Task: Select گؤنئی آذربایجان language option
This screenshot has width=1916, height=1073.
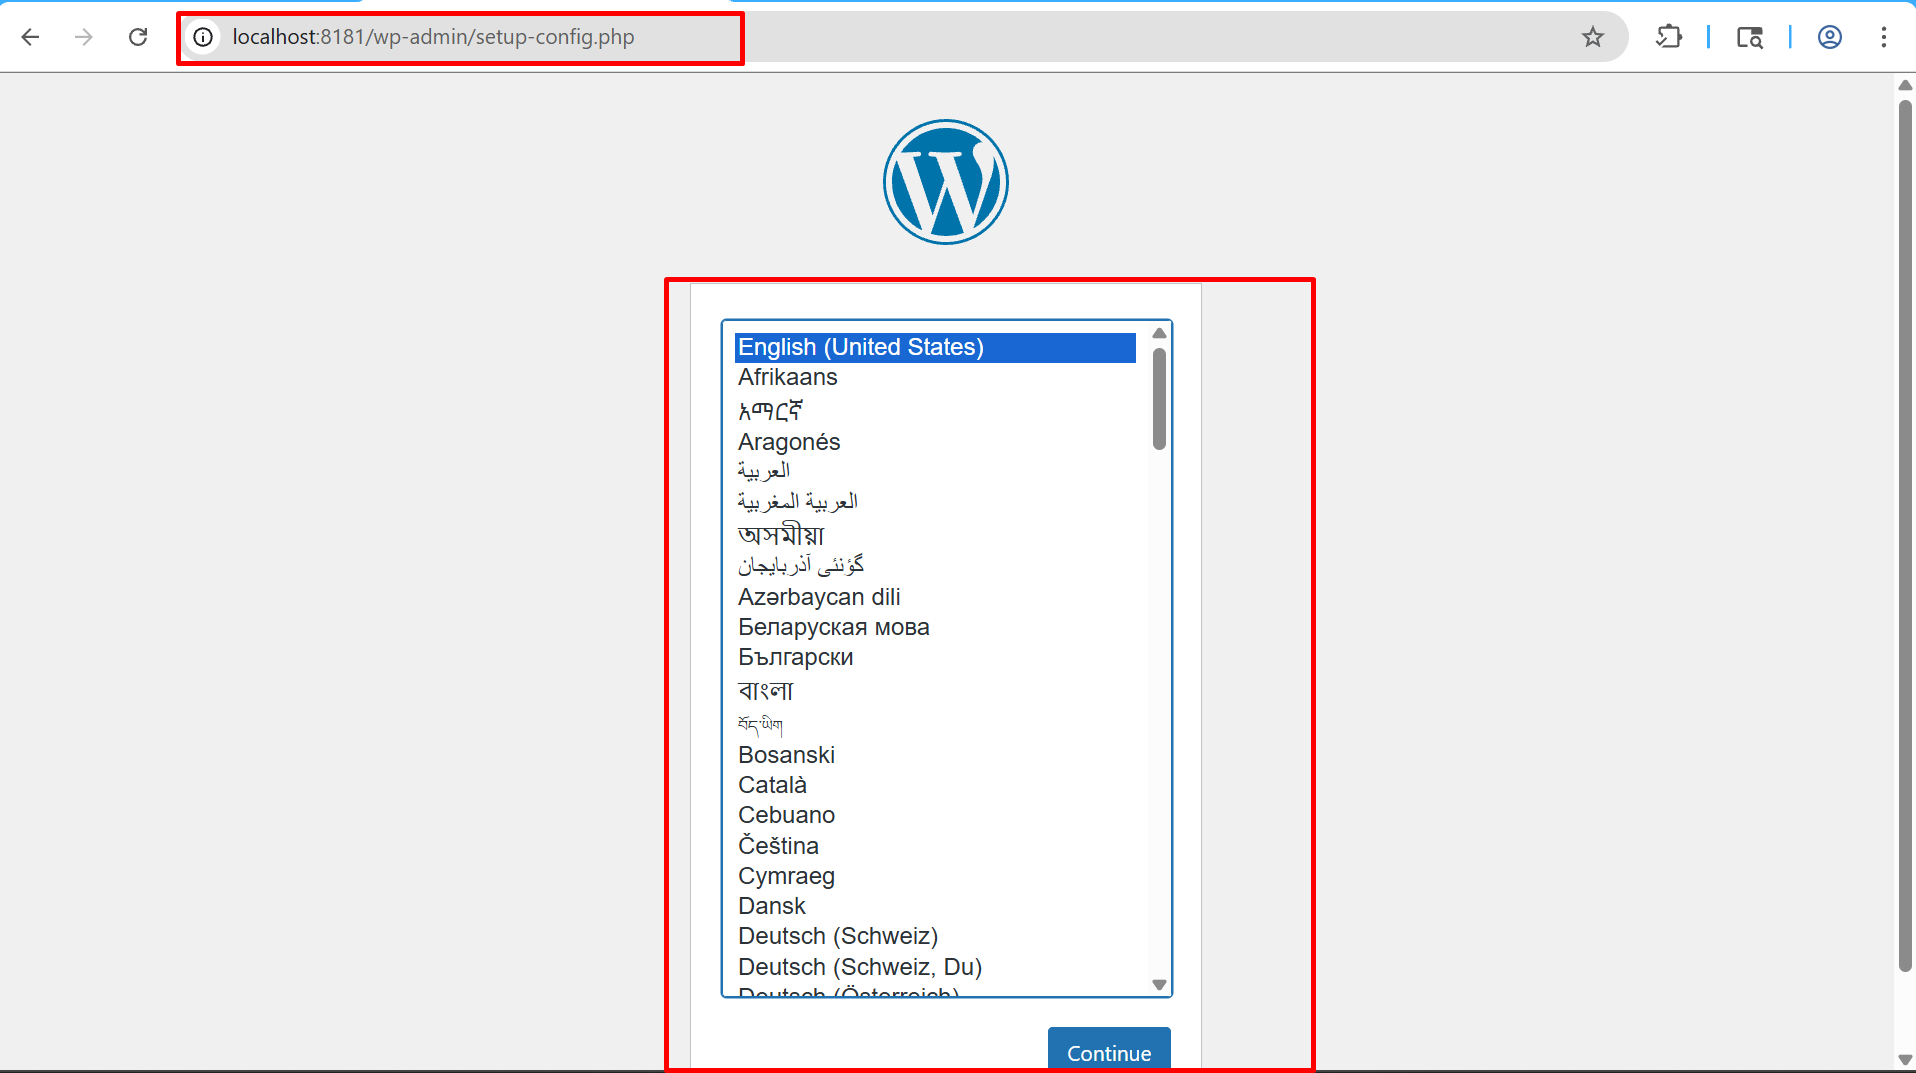Action: coord(935,566)
